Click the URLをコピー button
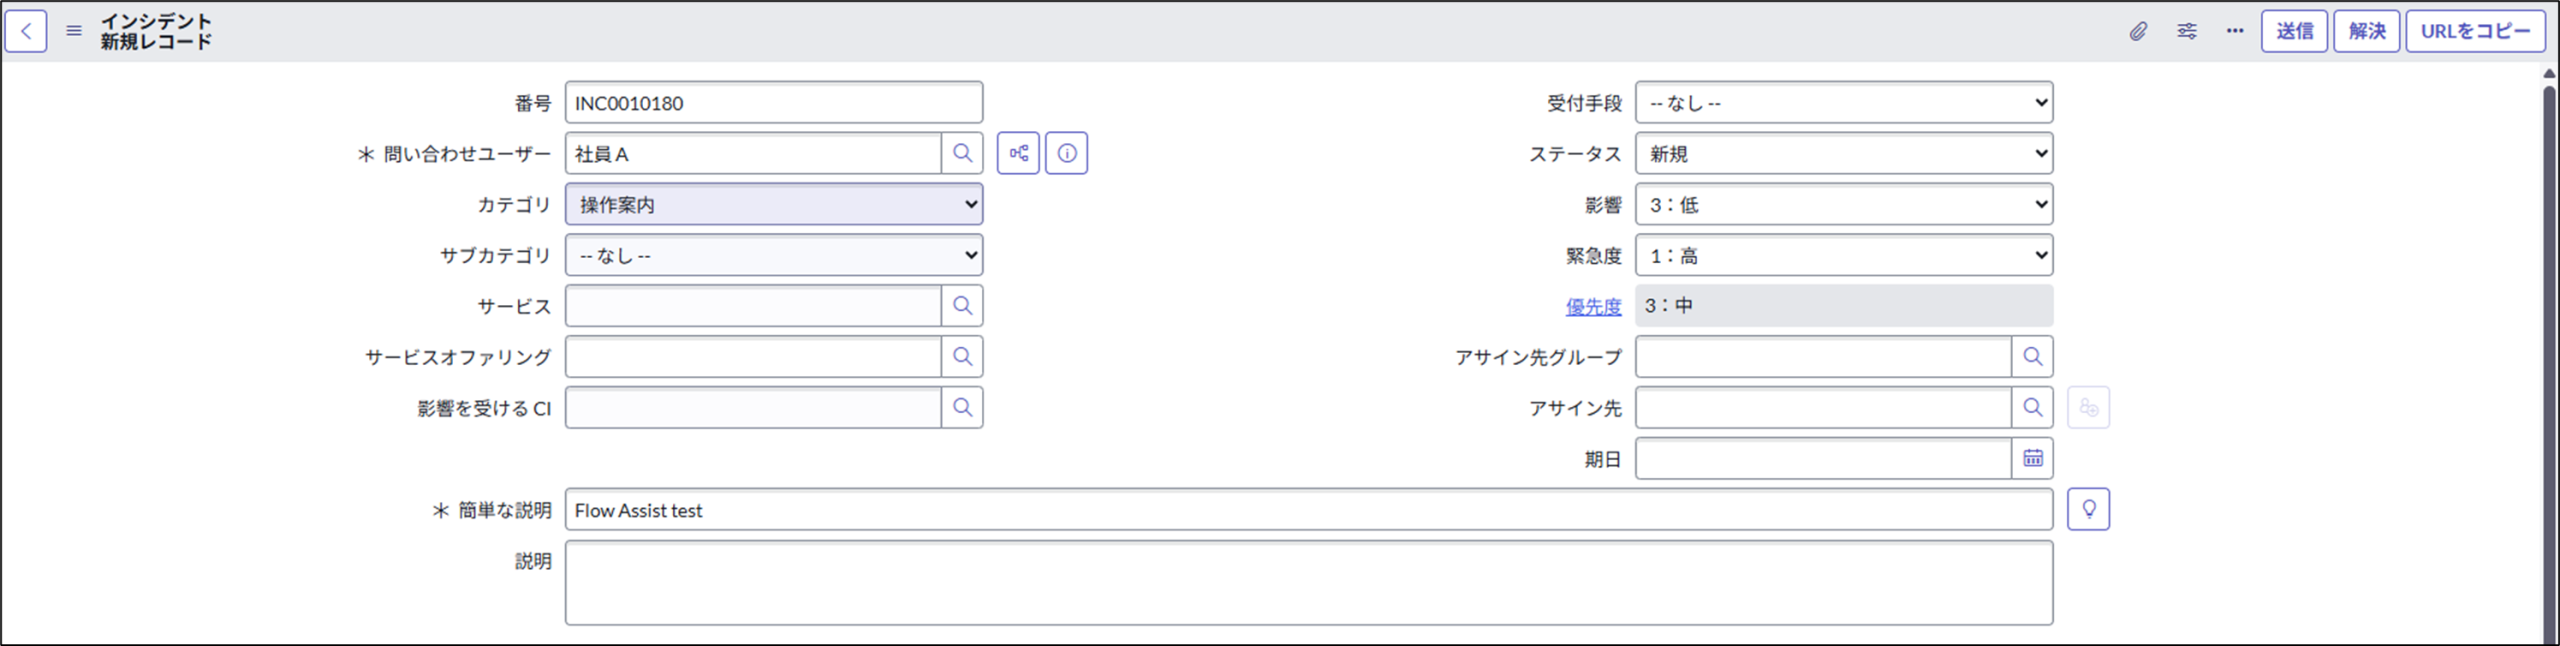 (2475, 31)
